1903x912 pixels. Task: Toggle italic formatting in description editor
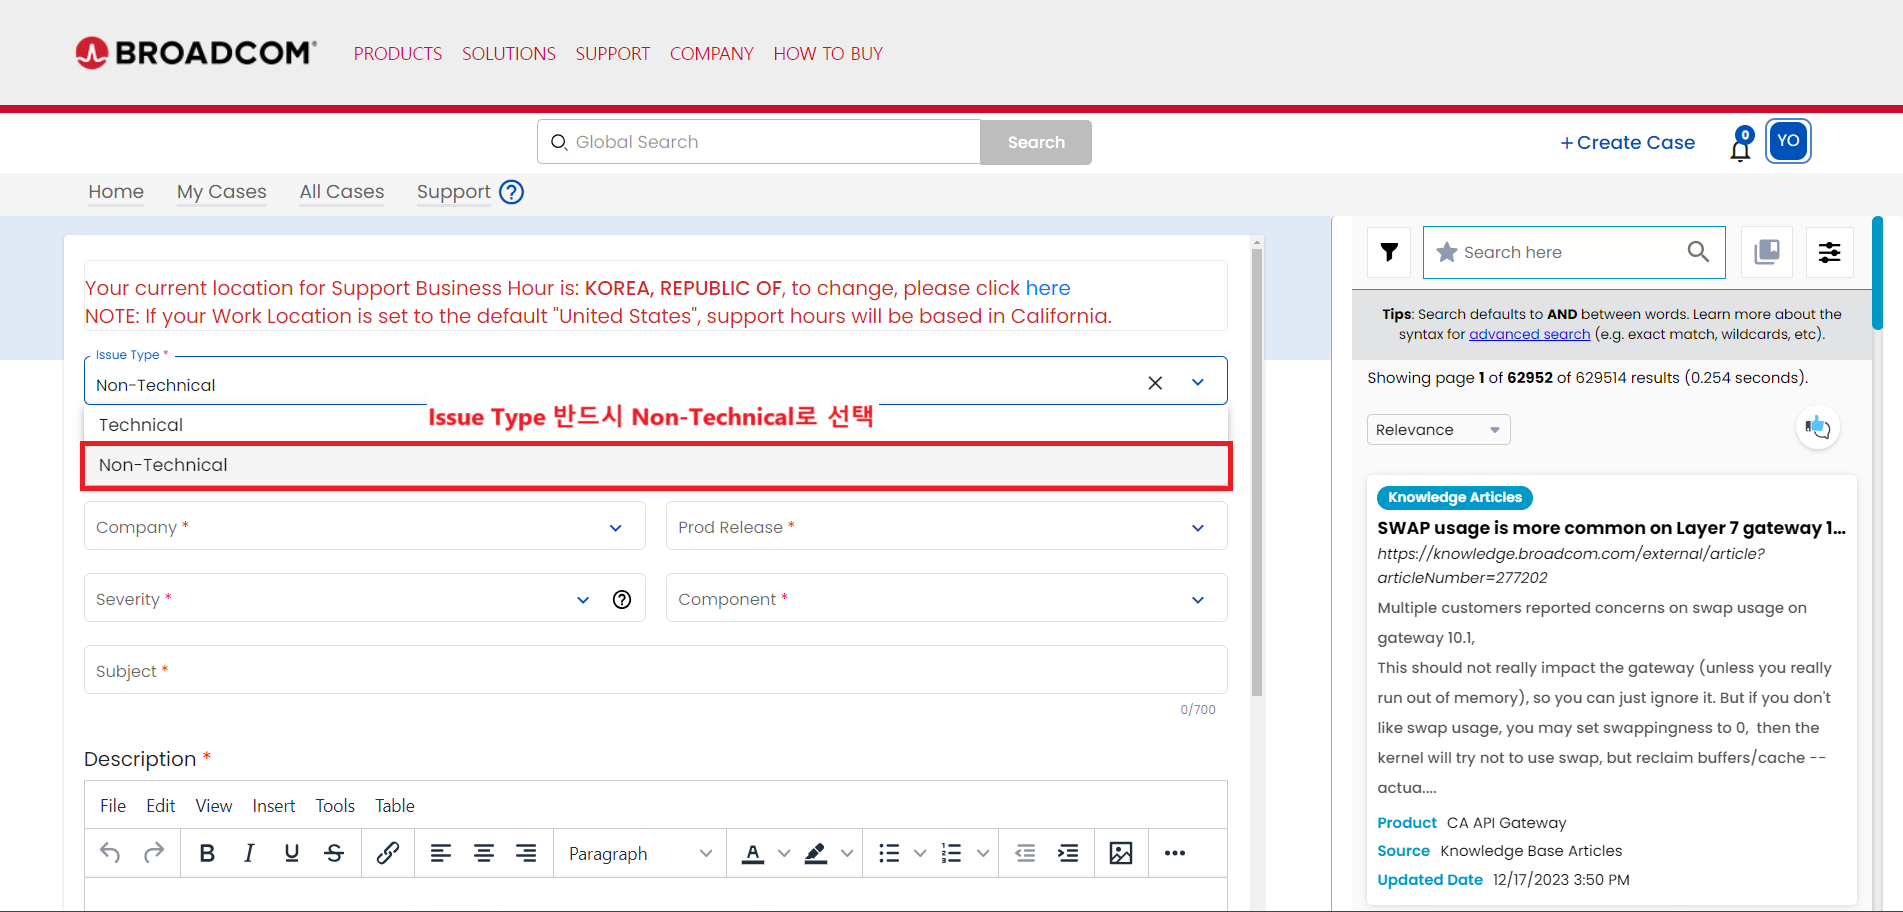(249, 853)
